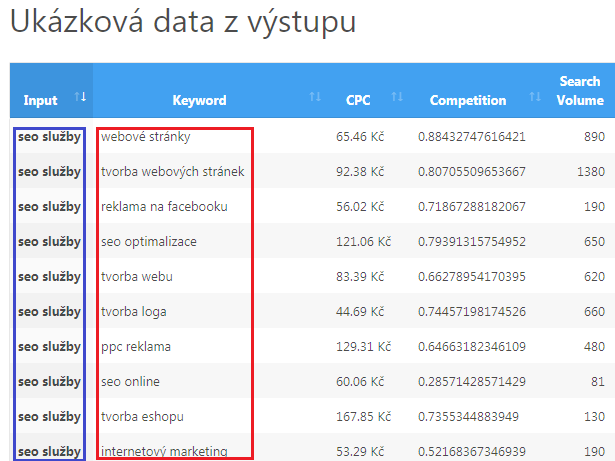This screenshot has height=461, width=615.
Task: Click the Ukázková data z výstupu heading
Action: point(183,21)
